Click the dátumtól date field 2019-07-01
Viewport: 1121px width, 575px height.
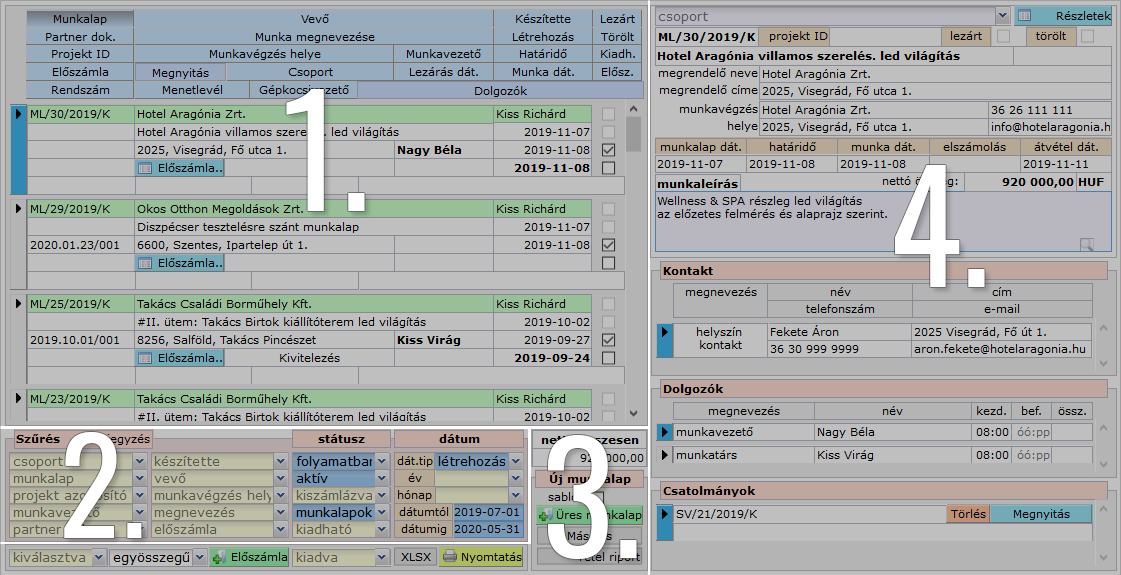487,512
